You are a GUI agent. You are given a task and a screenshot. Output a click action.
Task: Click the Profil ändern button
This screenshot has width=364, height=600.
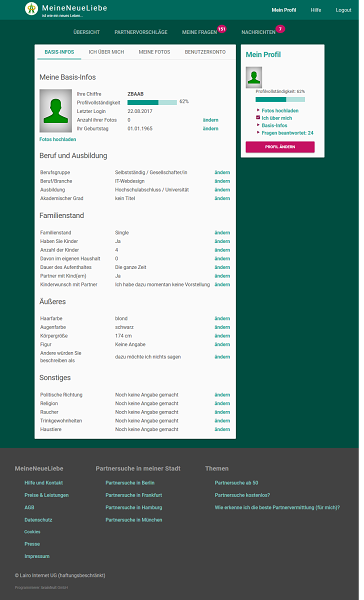280,147
